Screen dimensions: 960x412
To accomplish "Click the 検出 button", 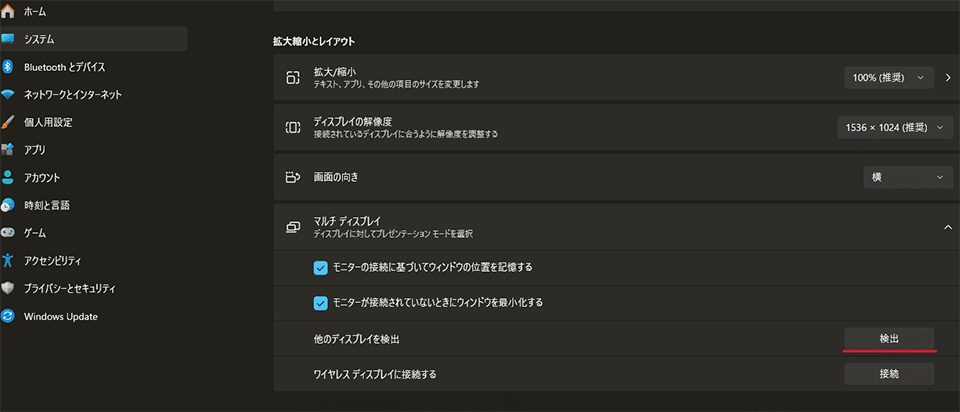I will [x=889, y=339].
